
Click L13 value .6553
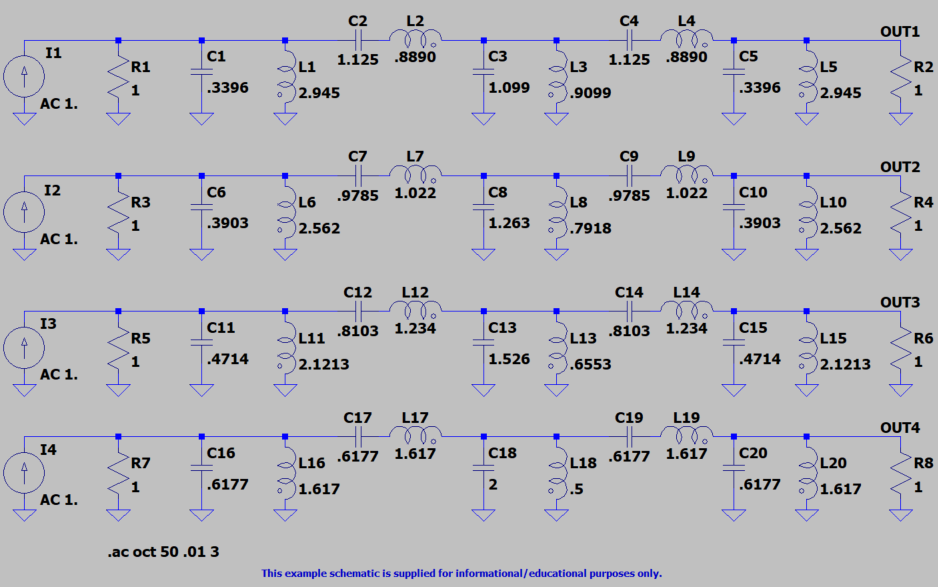tap(590, 364)
